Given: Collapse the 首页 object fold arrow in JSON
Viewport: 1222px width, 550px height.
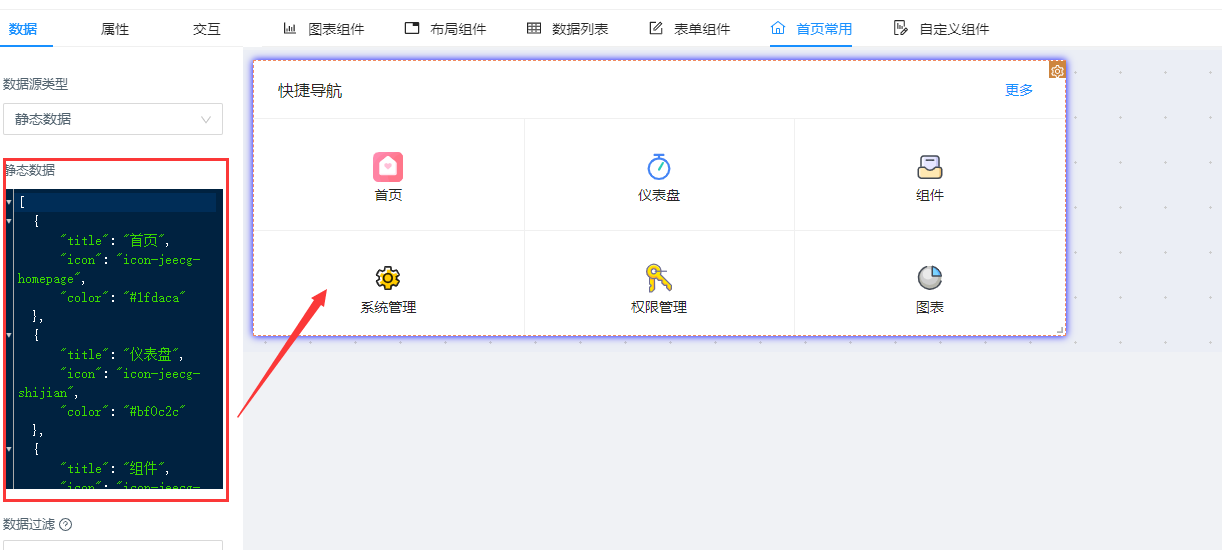Looking at the screenshot, I should 10,221.
